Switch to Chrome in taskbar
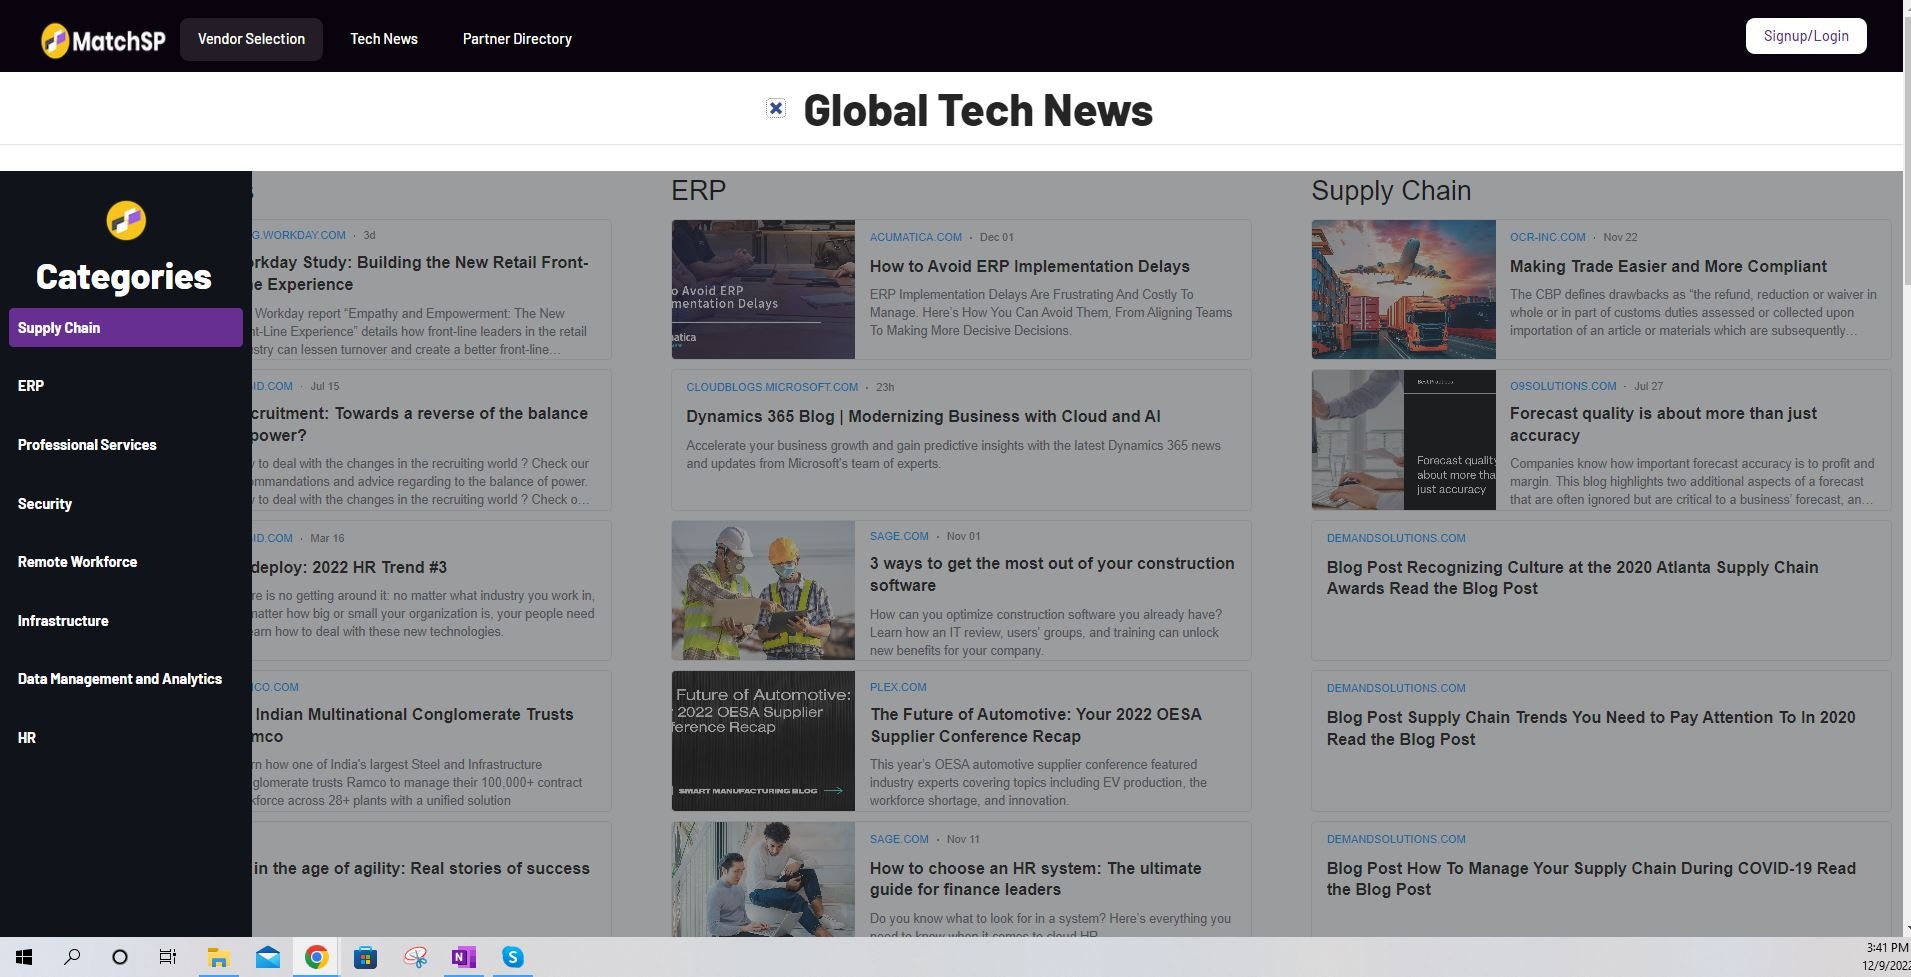This screenshot has width=1911, height=977. pyautogui.click(x=316, y=957)
